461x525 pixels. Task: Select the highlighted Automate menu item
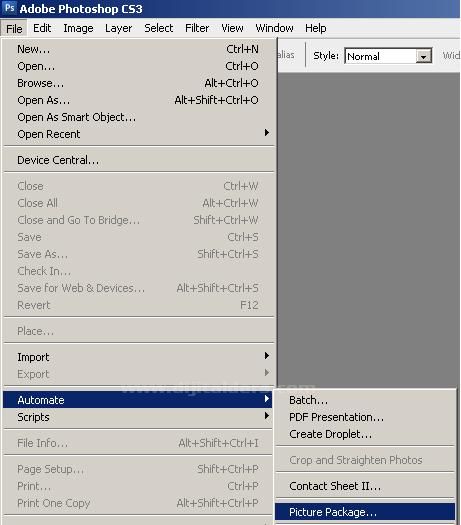[138, 400]
